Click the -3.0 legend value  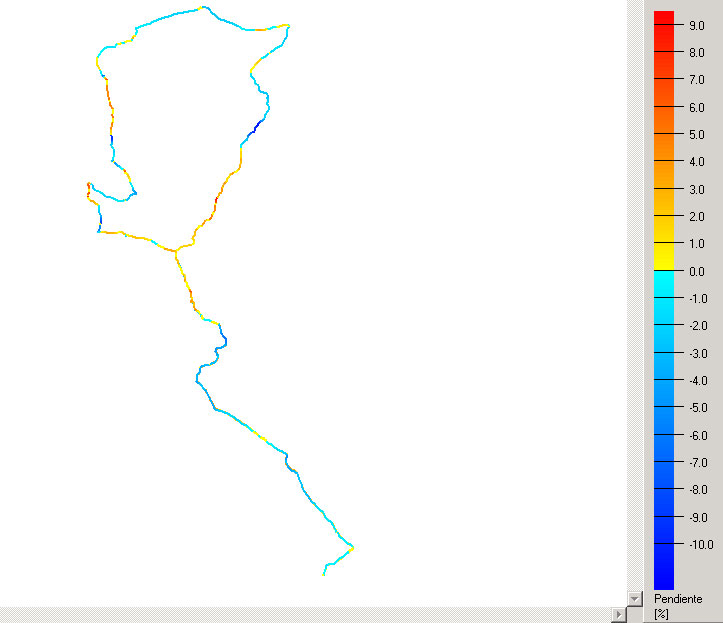698,354
